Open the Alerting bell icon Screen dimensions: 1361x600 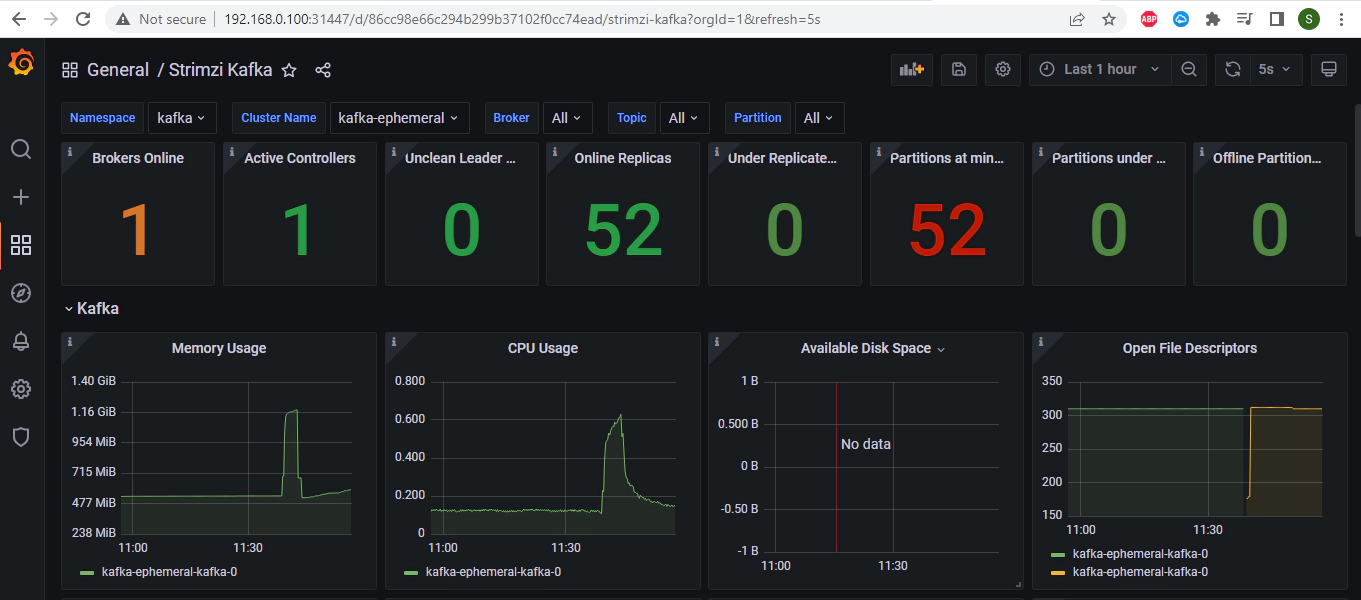pos(21,341)
